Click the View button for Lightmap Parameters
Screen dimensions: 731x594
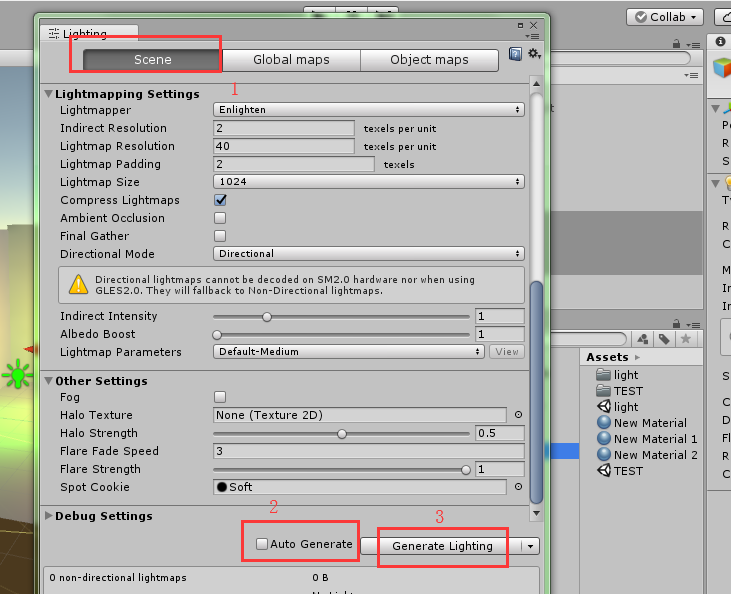click(507, 352)
